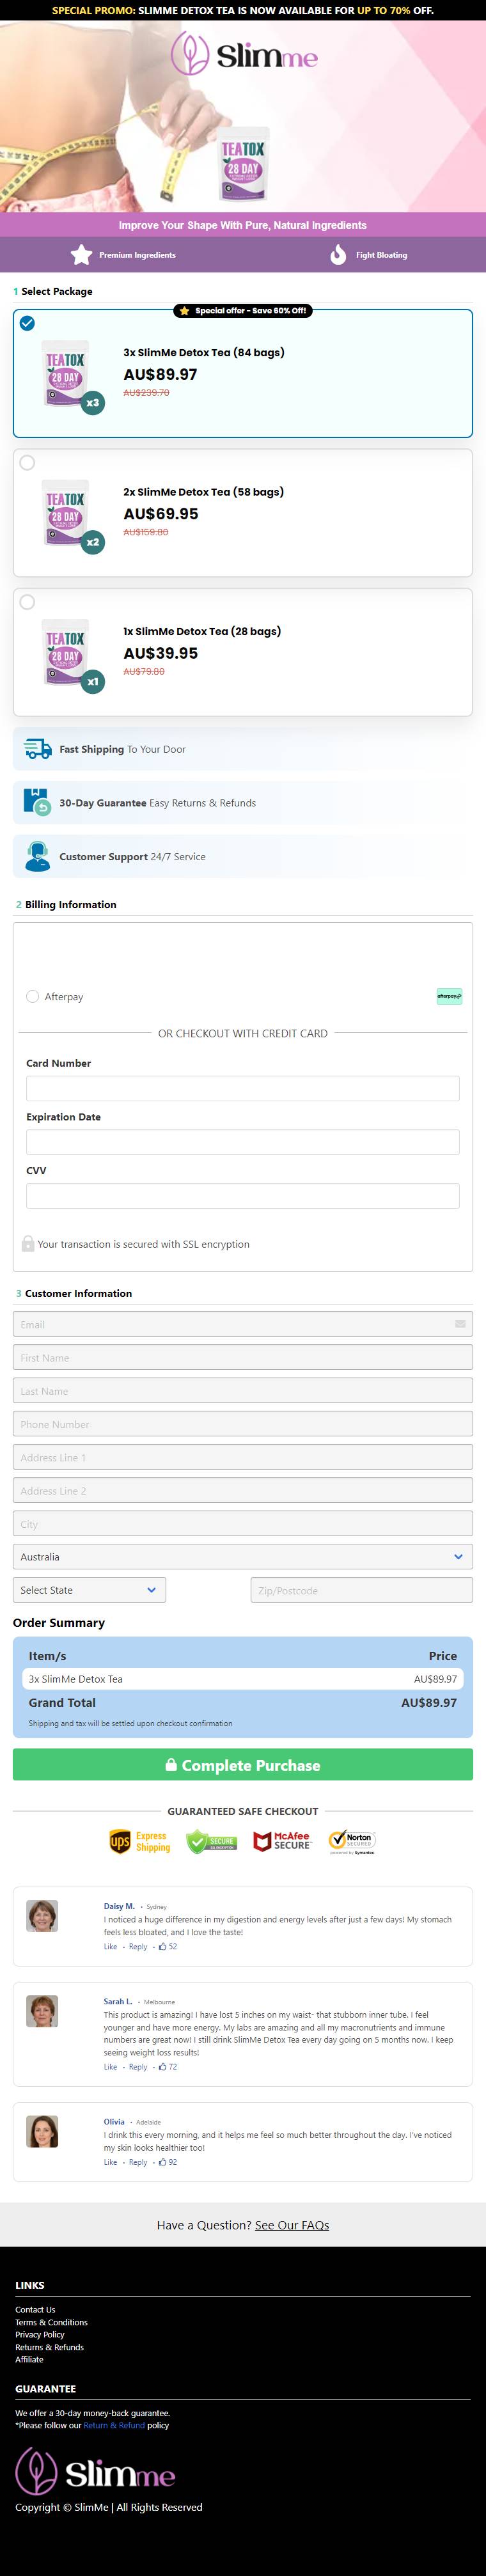This screenshot has height=2576, width=486.
Task: Click the Customer Support headset icon
Action: (37, 856)
